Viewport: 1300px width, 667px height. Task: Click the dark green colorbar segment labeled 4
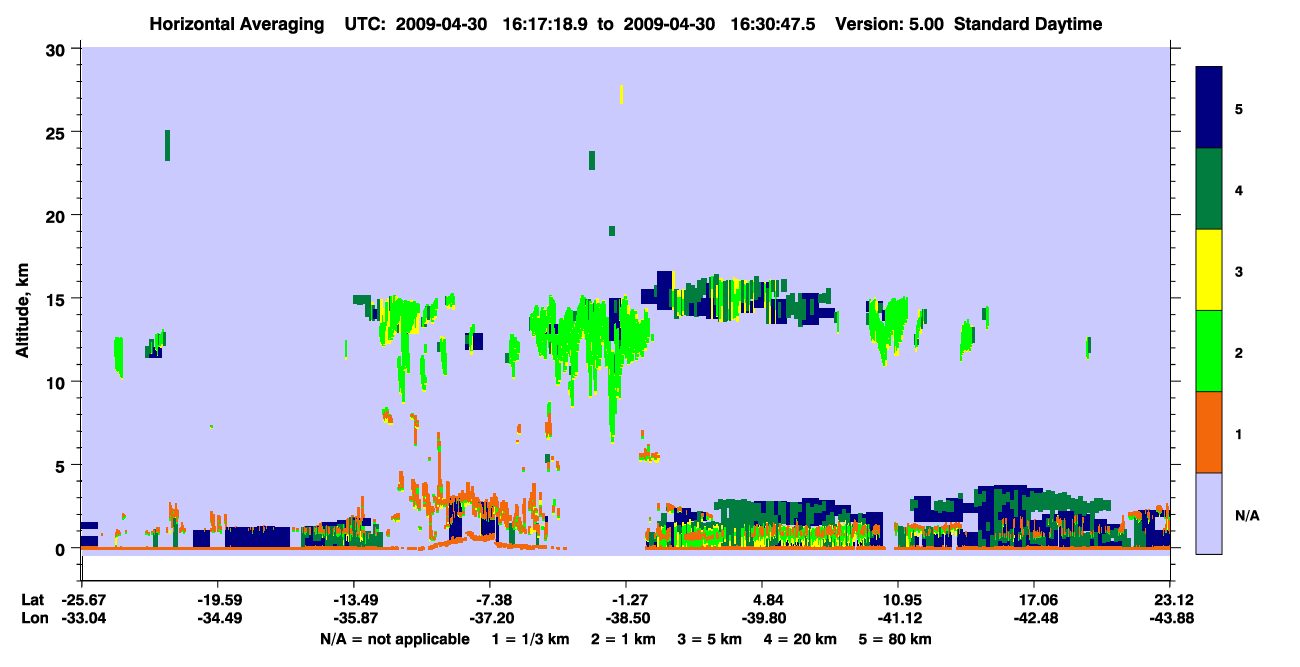(x=1209, y=189)
